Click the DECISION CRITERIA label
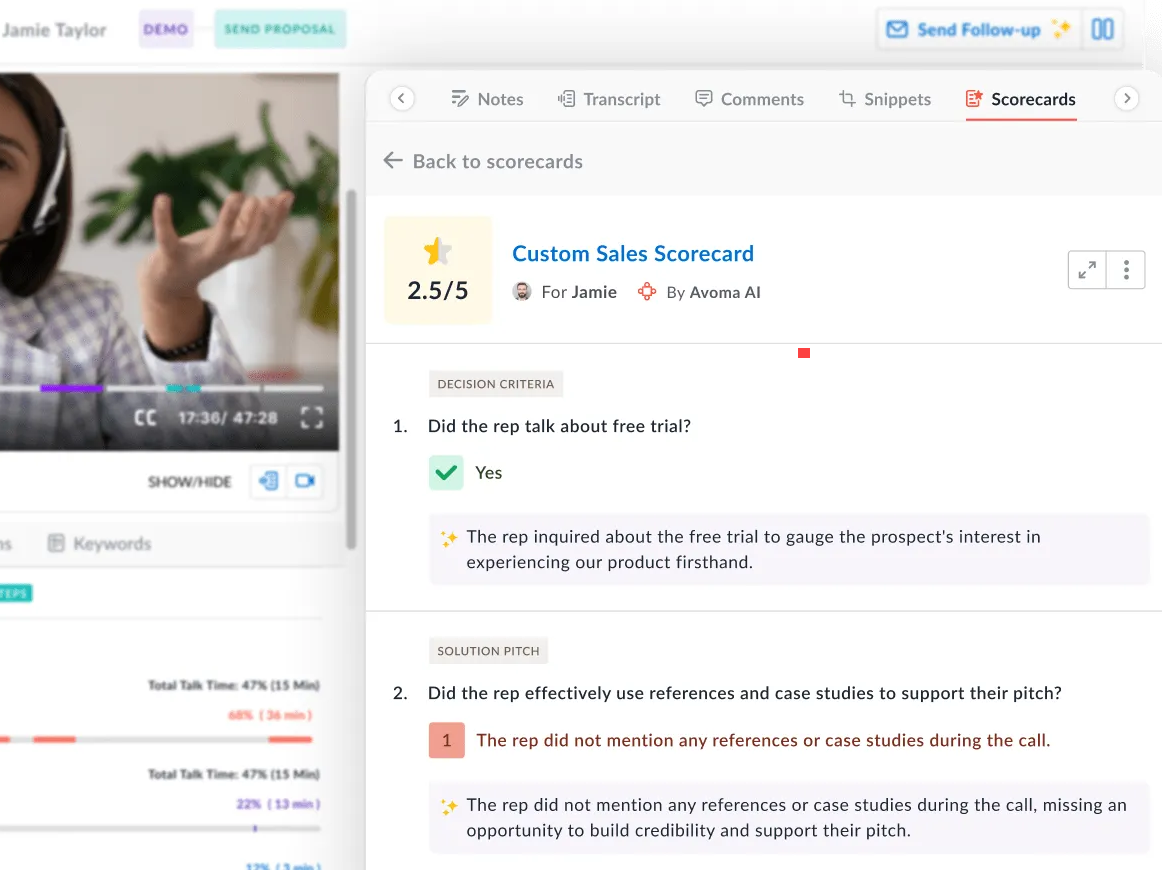 click(496, 384)
